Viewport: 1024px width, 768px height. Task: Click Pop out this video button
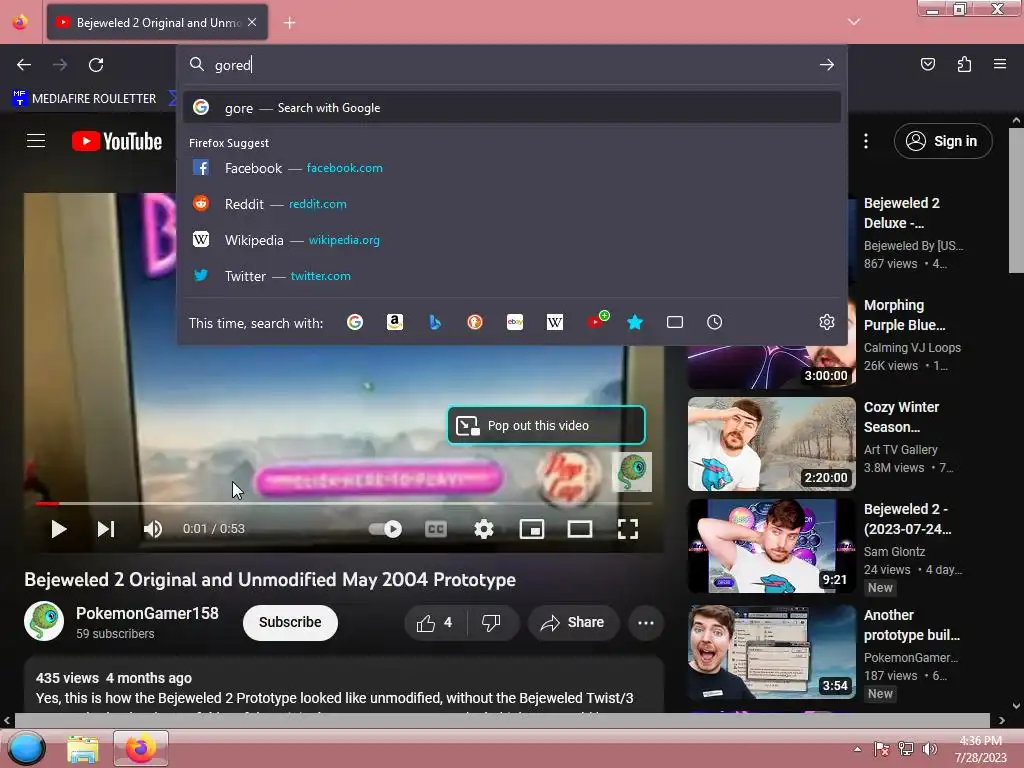coord(547,425)
